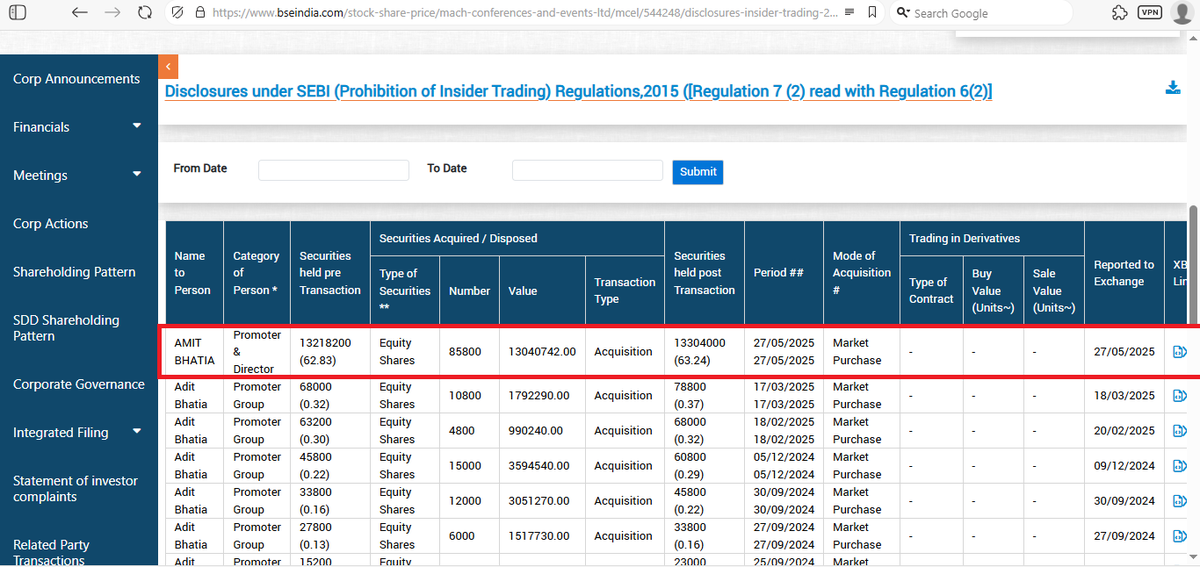Expand the Financials menu arrow
1200x567 pixels.
137,126
